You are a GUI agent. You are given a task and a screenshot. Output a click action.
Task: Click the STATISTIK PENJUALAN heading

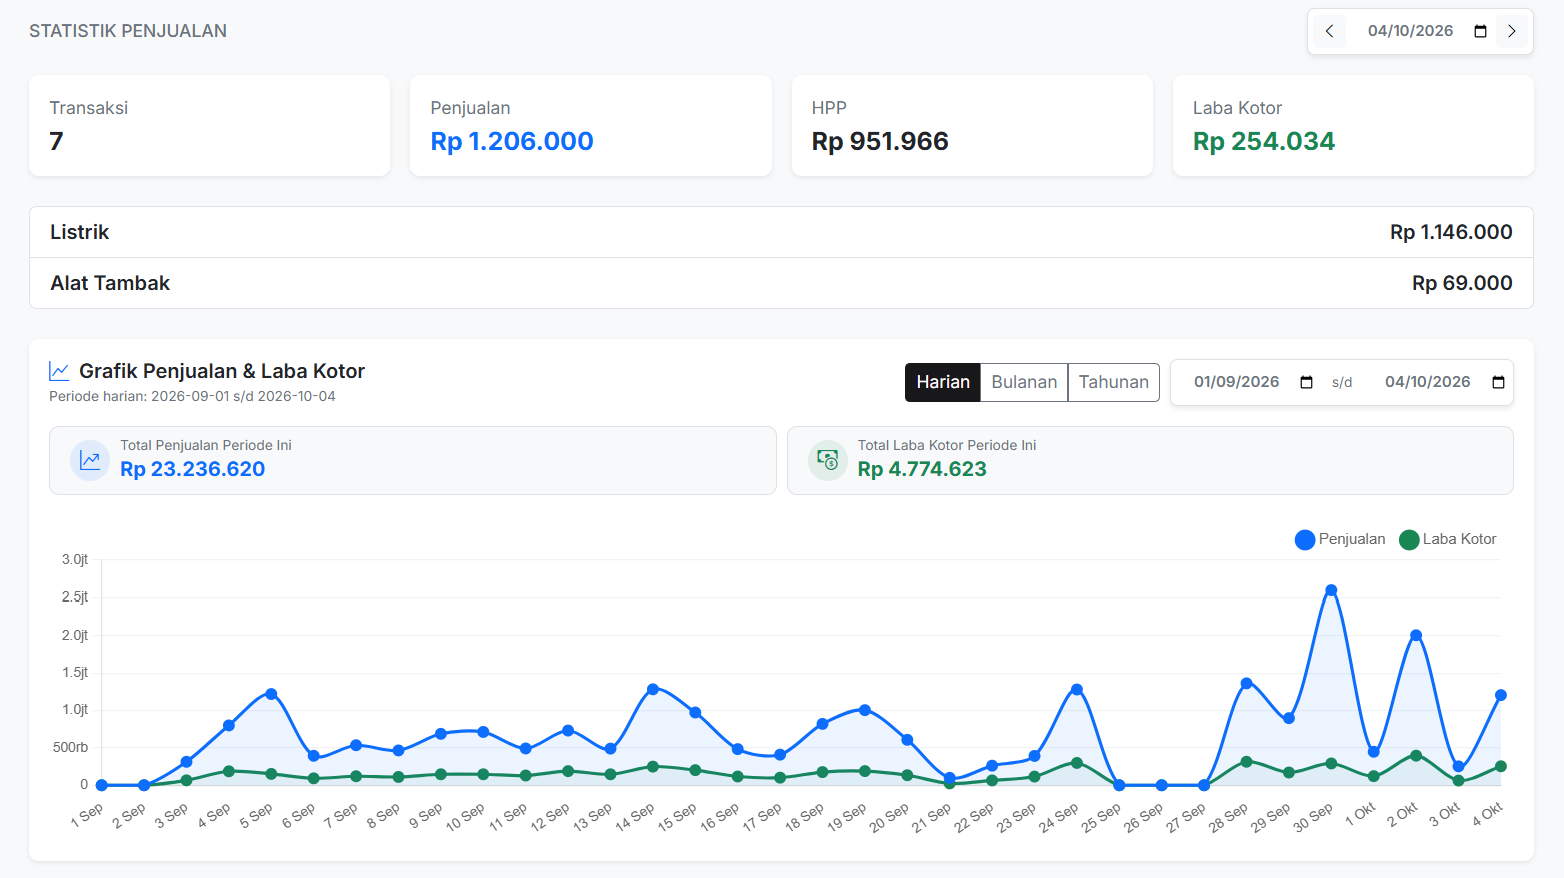click(128, 31)
